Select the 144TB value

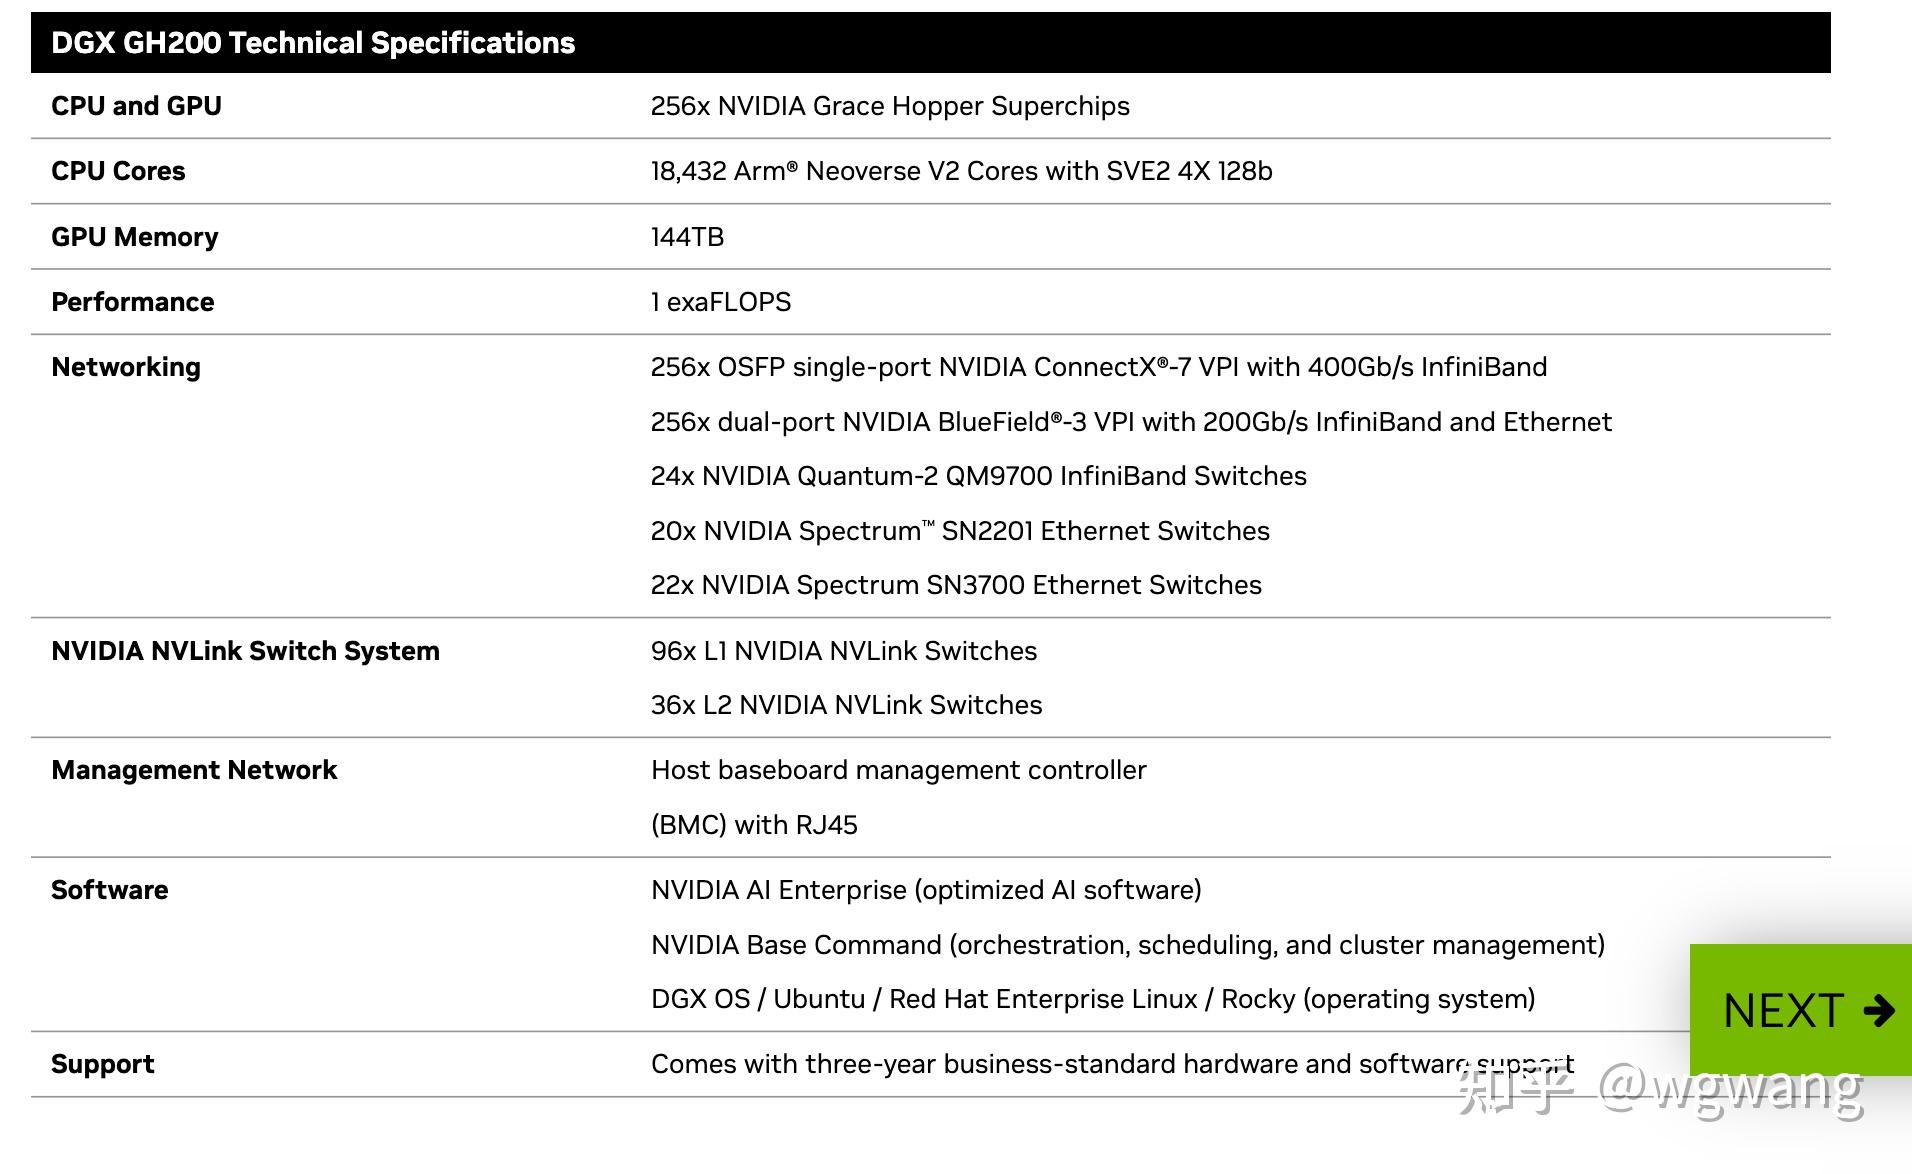tap(687, 237)
